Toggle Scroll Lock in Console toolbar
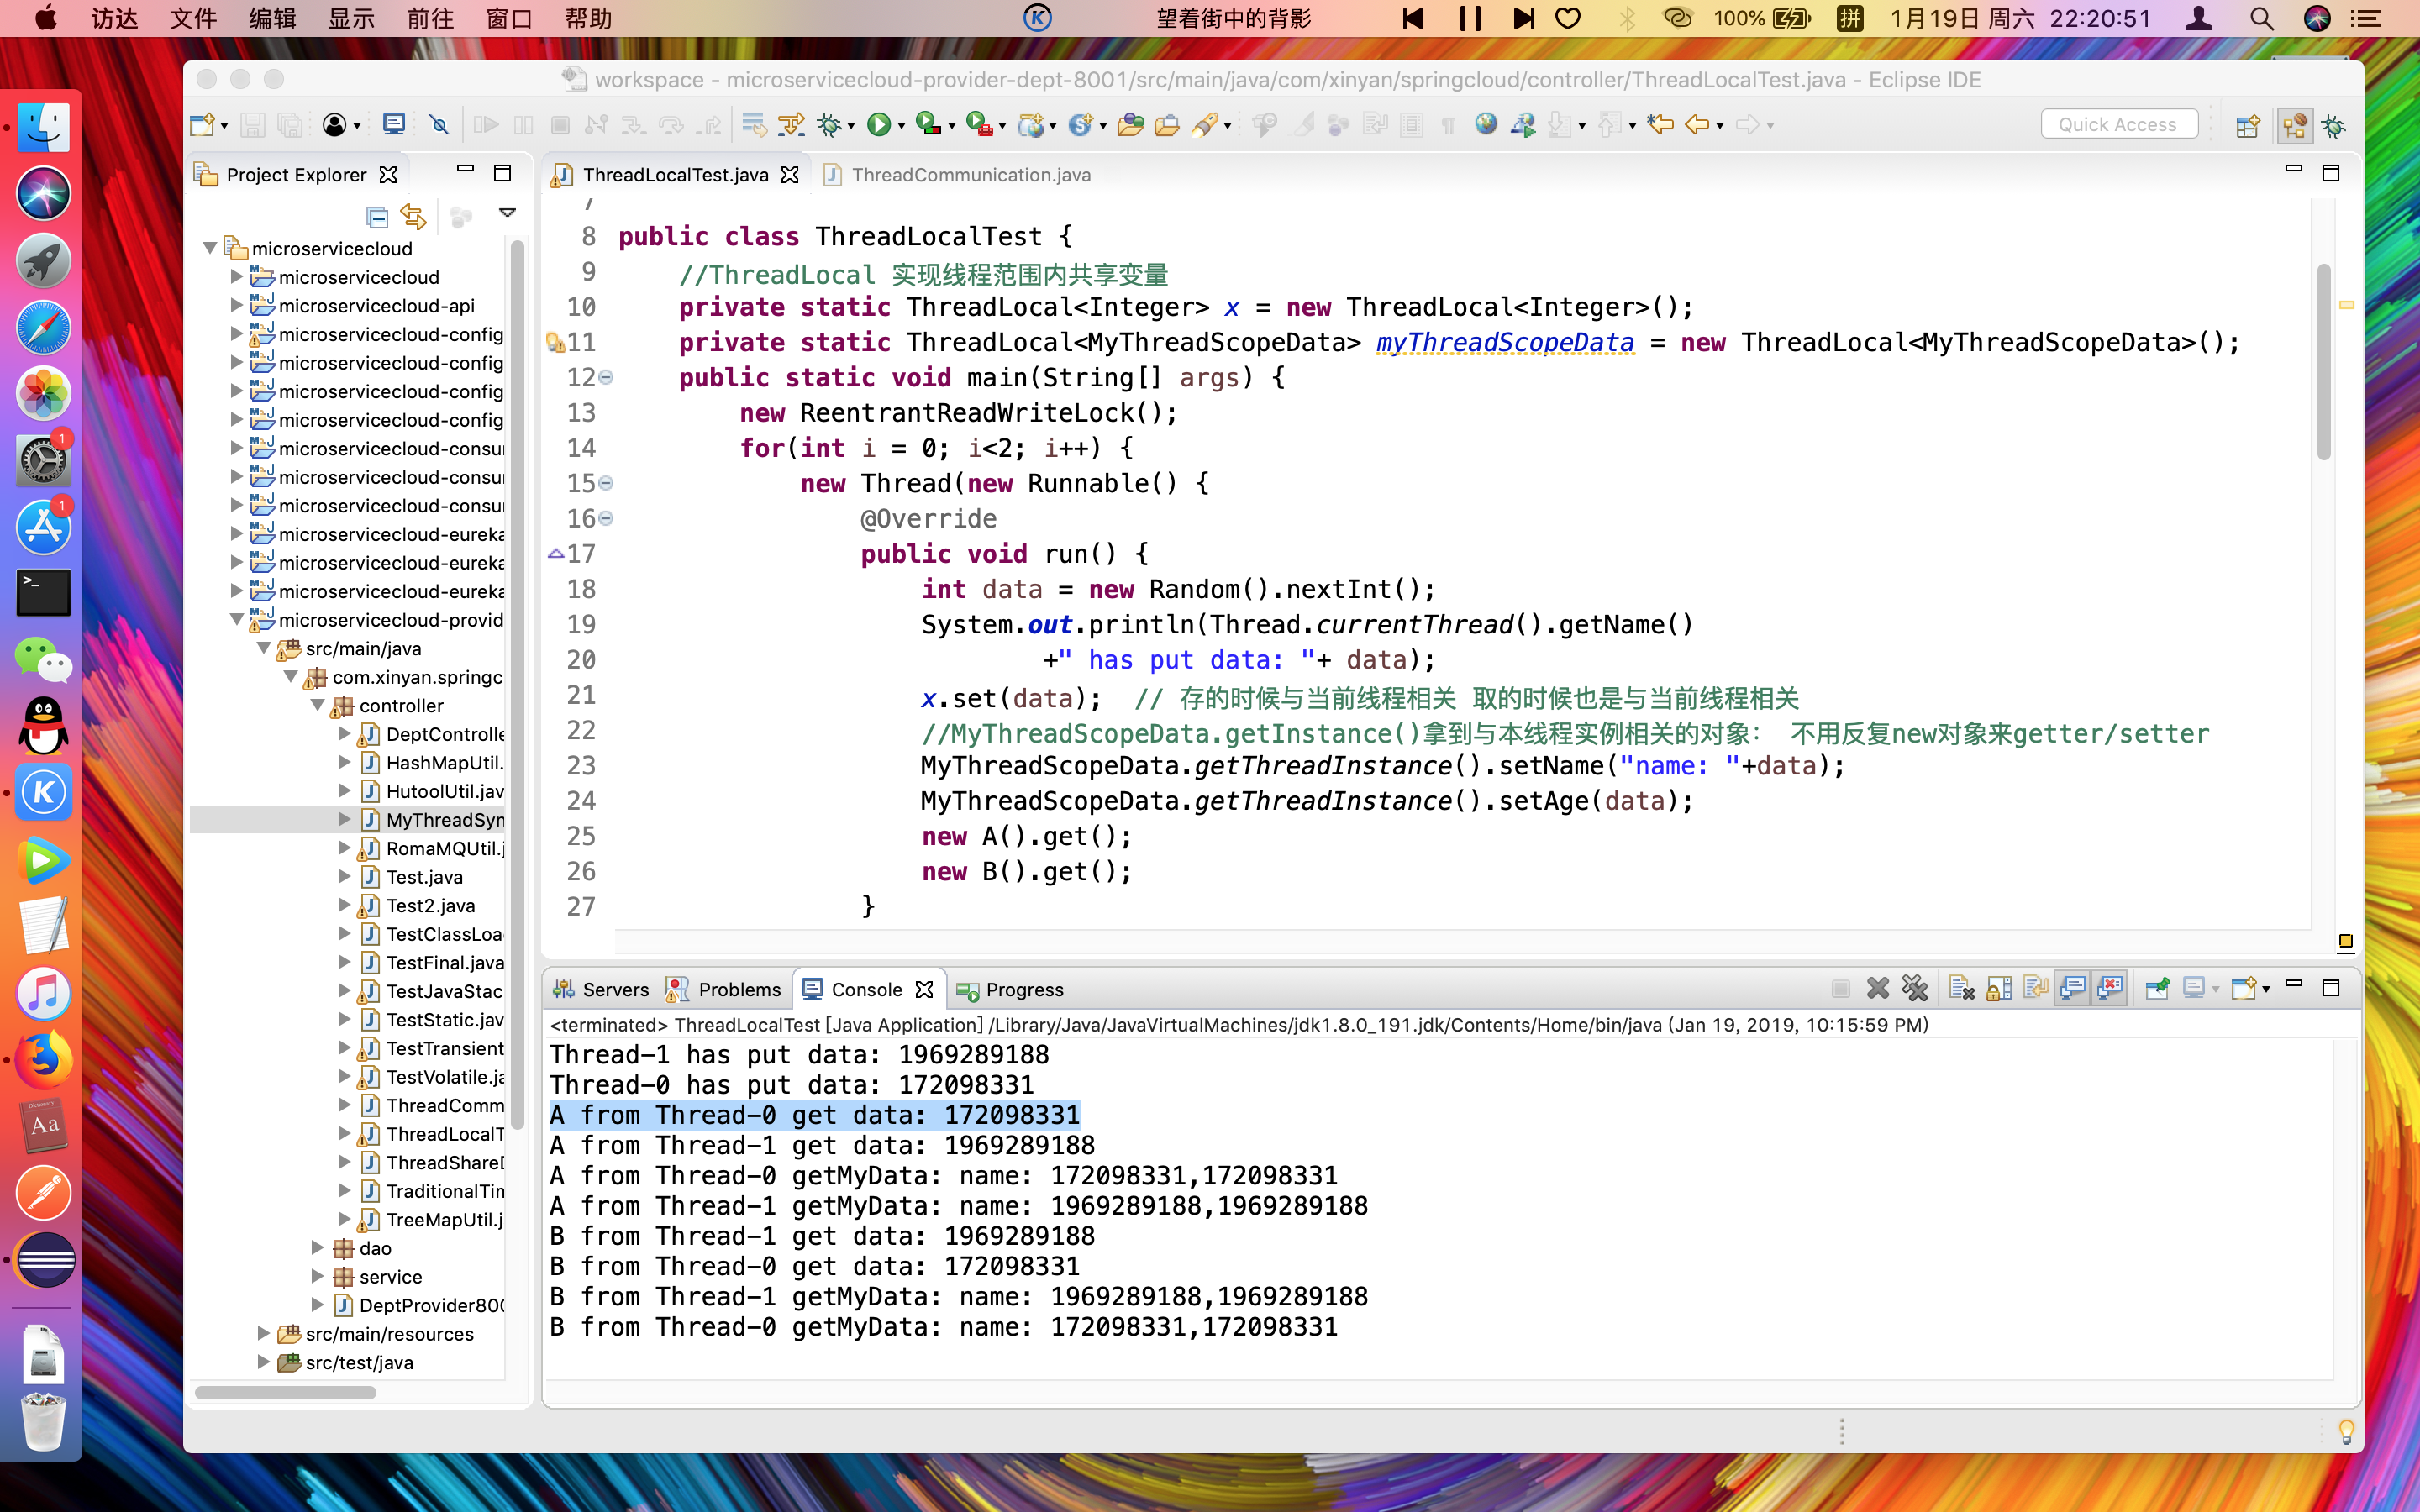Viewport: 2420px width, 1512px height. [x=1998, y=989]
